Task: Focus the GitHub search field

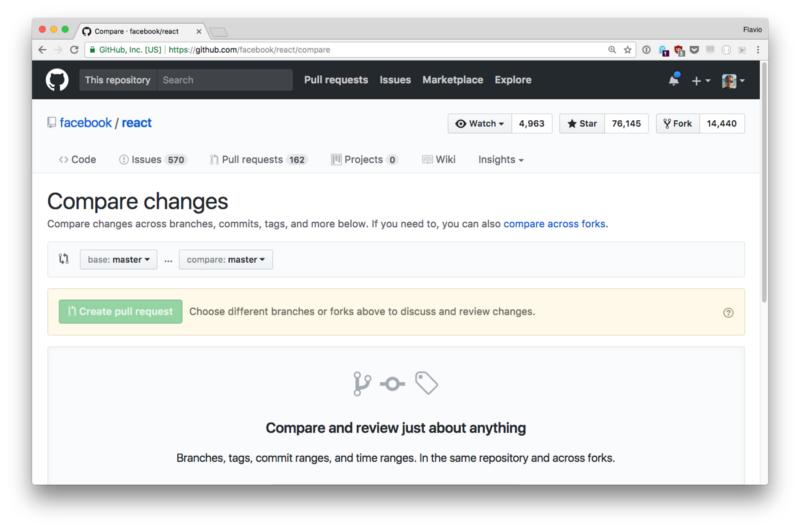Action: click(x=224, y=80)
